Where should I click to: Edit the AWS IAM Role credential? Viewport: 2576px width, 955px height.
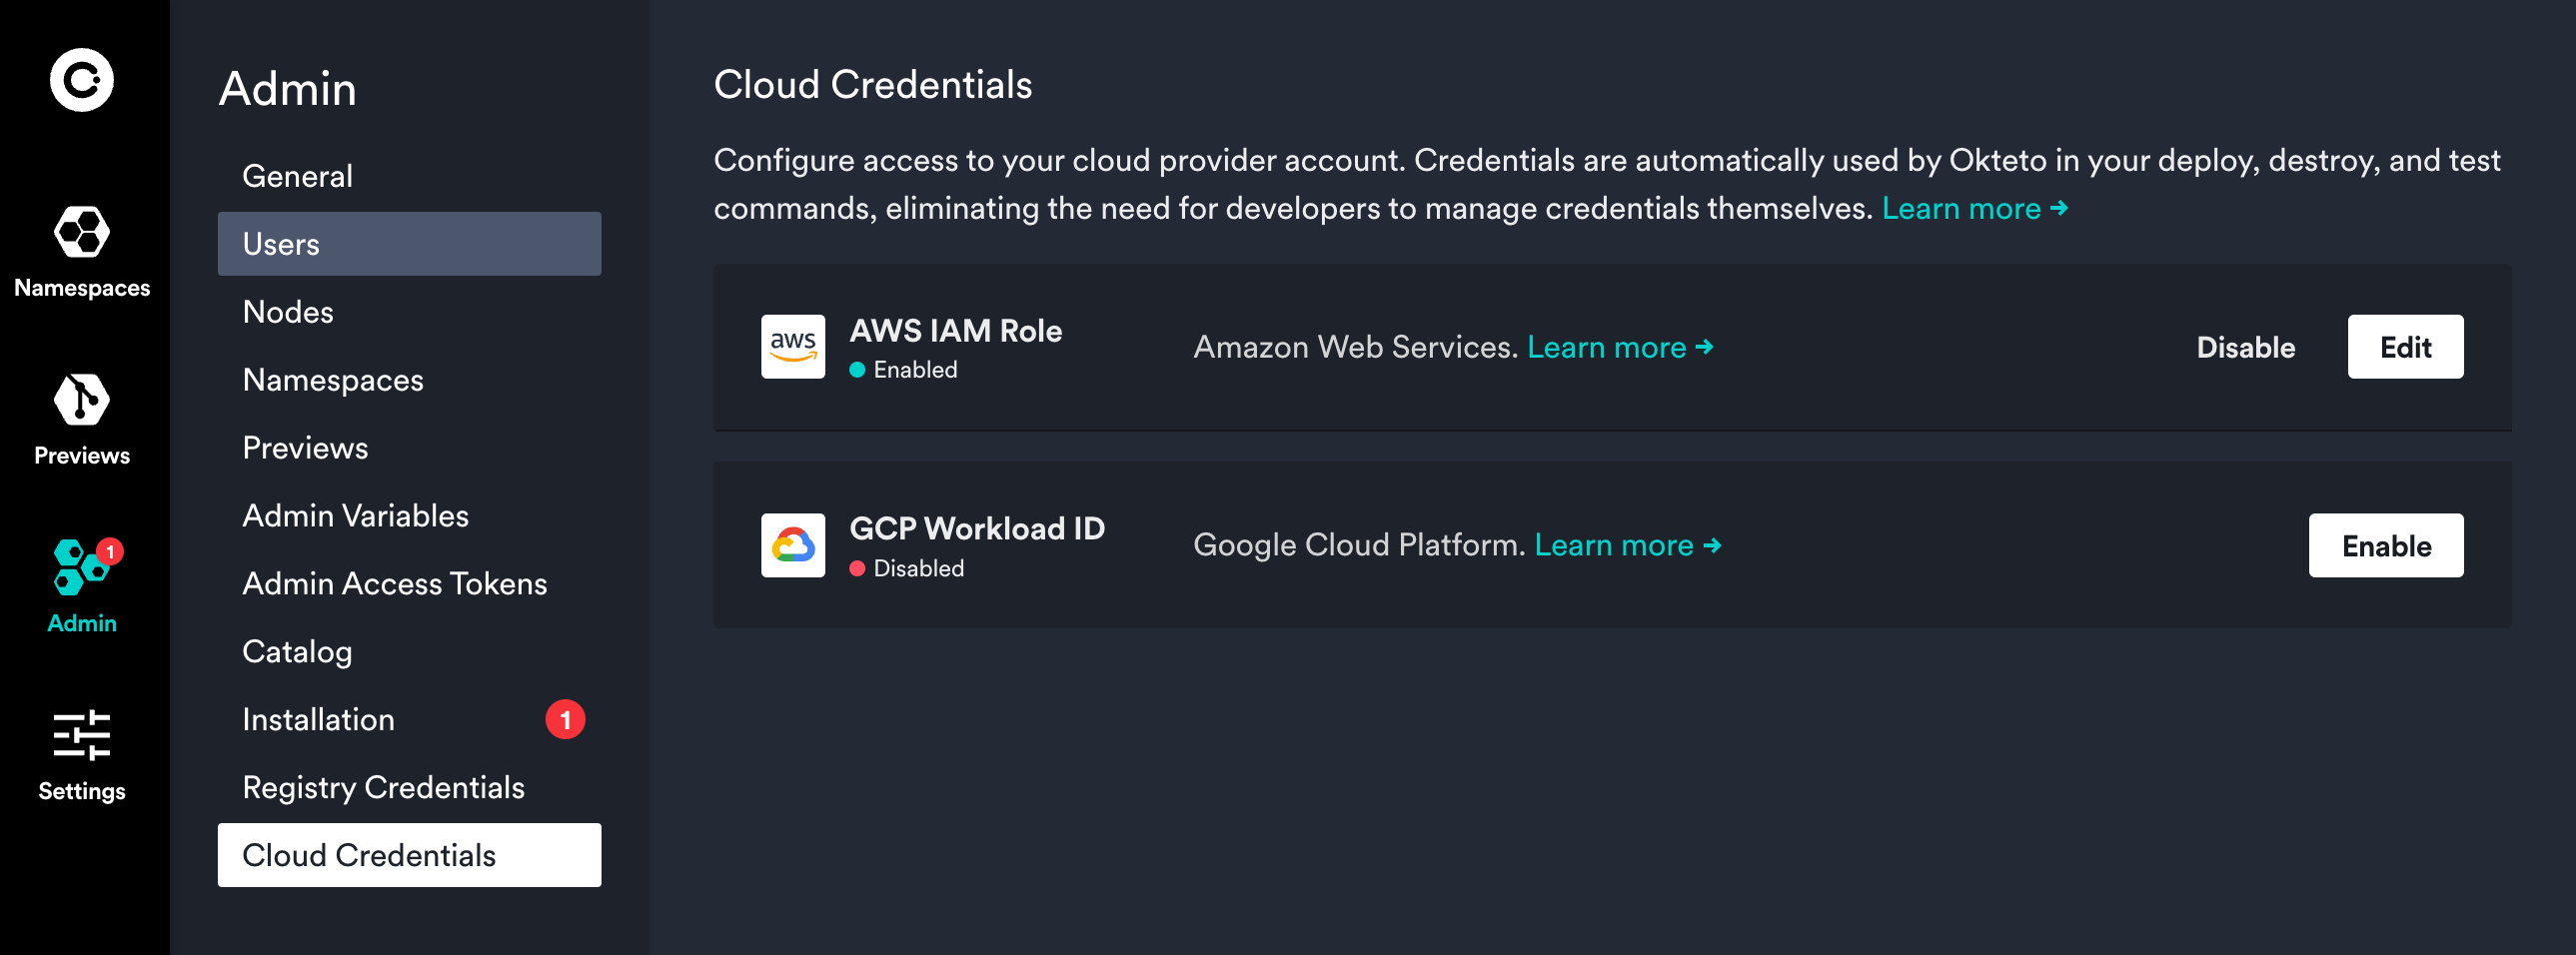pos(2405,347)
